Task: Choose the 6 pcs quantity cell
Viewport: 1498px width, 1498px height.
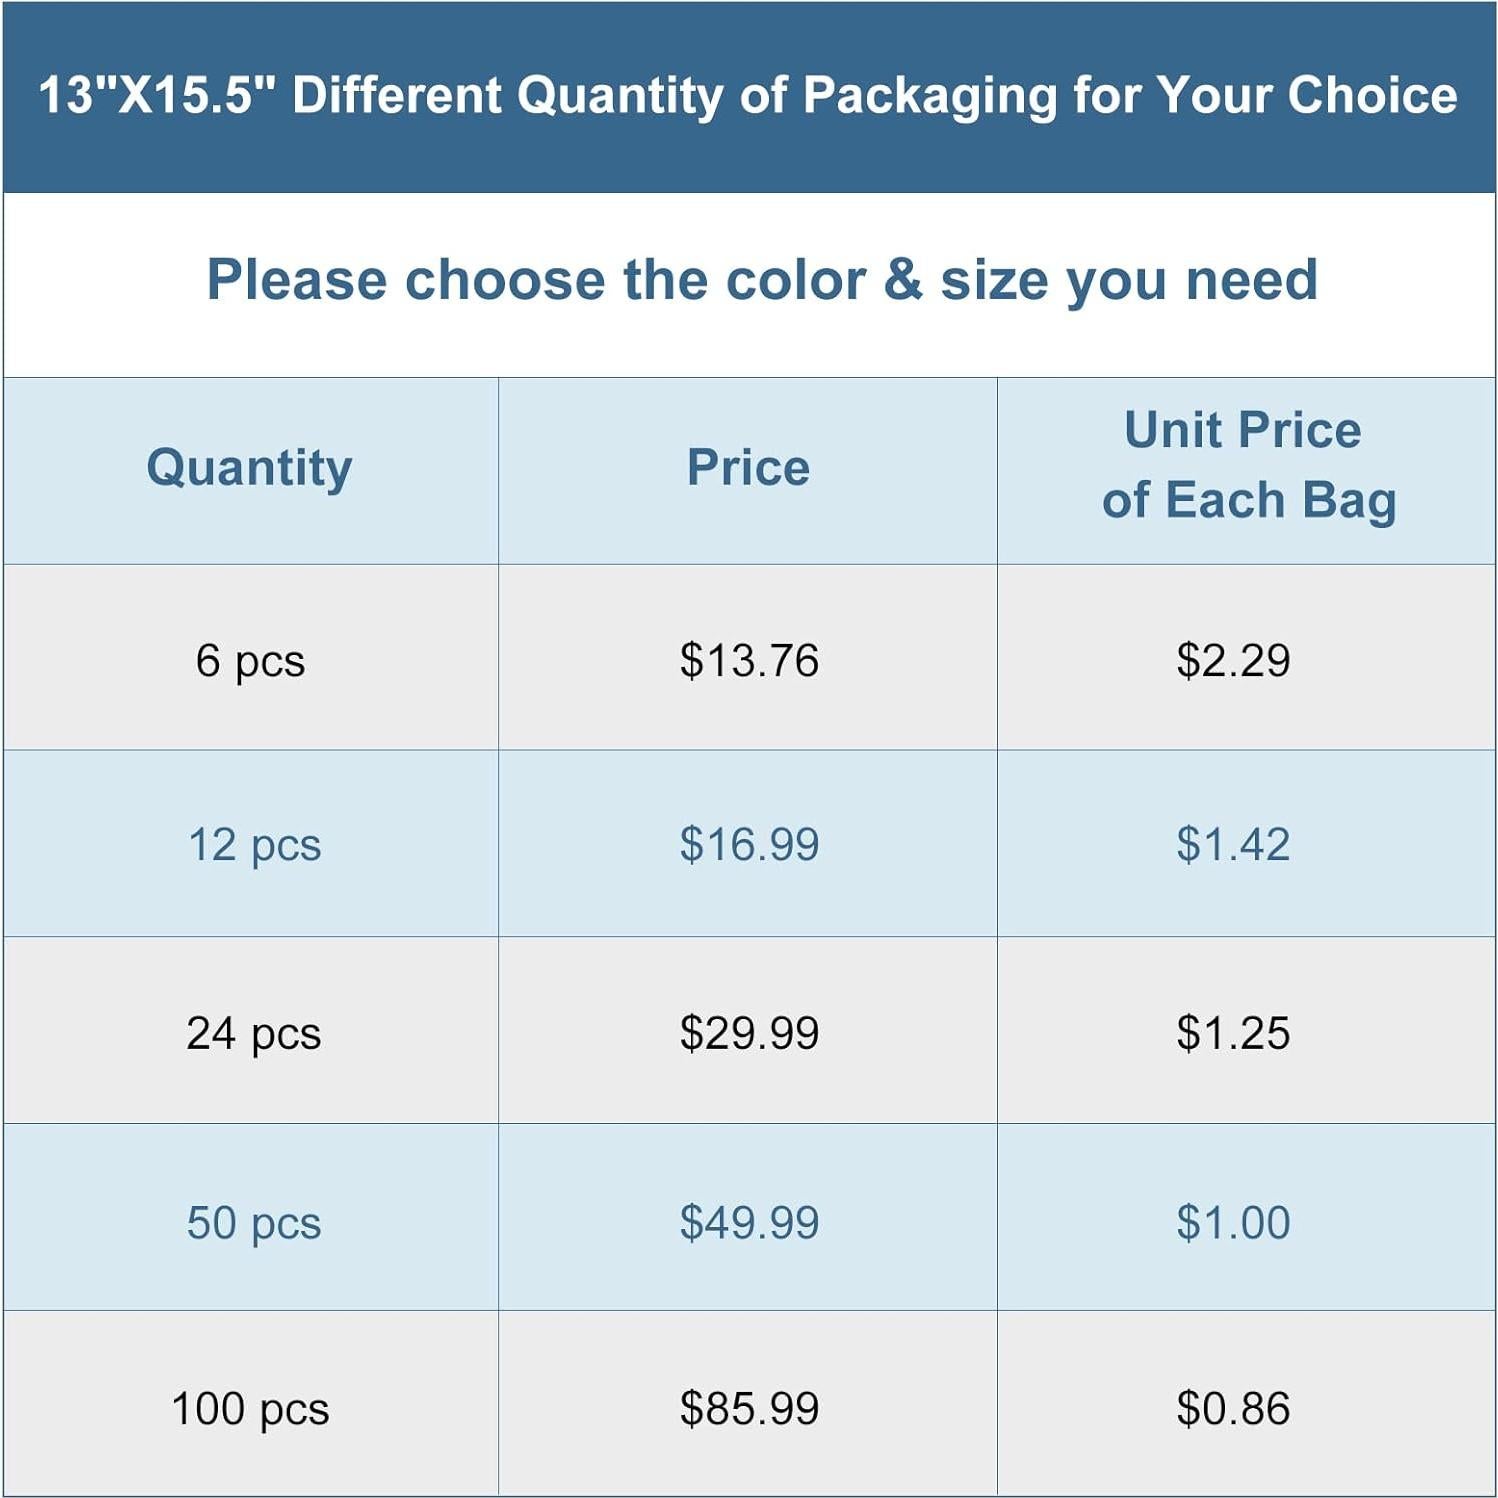Action: click(250, 660)
